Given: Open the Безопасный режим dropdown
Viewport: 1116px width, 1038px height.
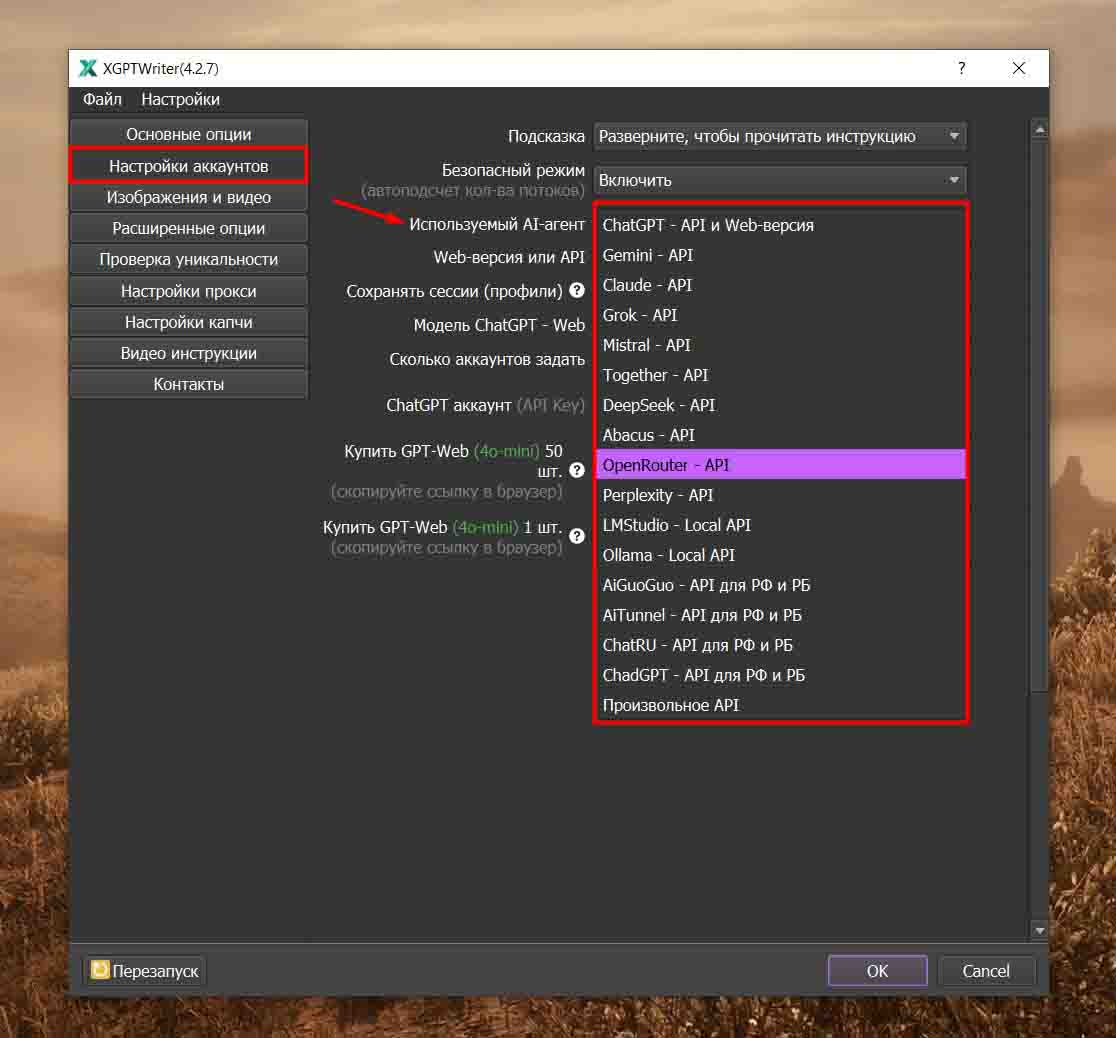Looking at the screenshot, I should [x=780, y=180].
